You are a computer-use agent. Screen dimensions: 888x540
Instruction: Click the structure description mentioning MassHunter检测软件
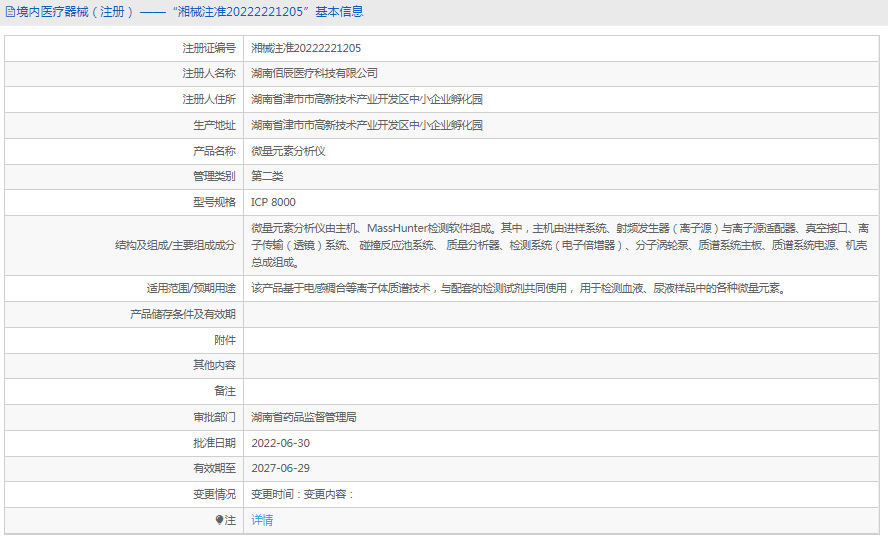[x=560, y=245]
